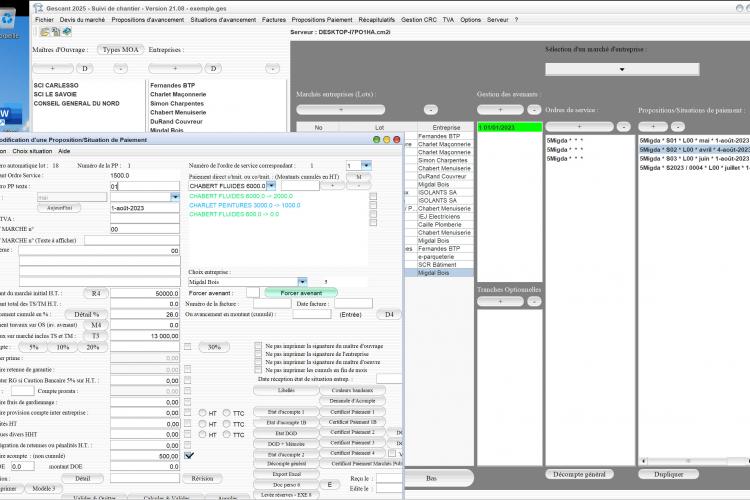Screen dimensions: 750x500
Task: Click the Aujourd'hui button
Action: click(59, 208)
